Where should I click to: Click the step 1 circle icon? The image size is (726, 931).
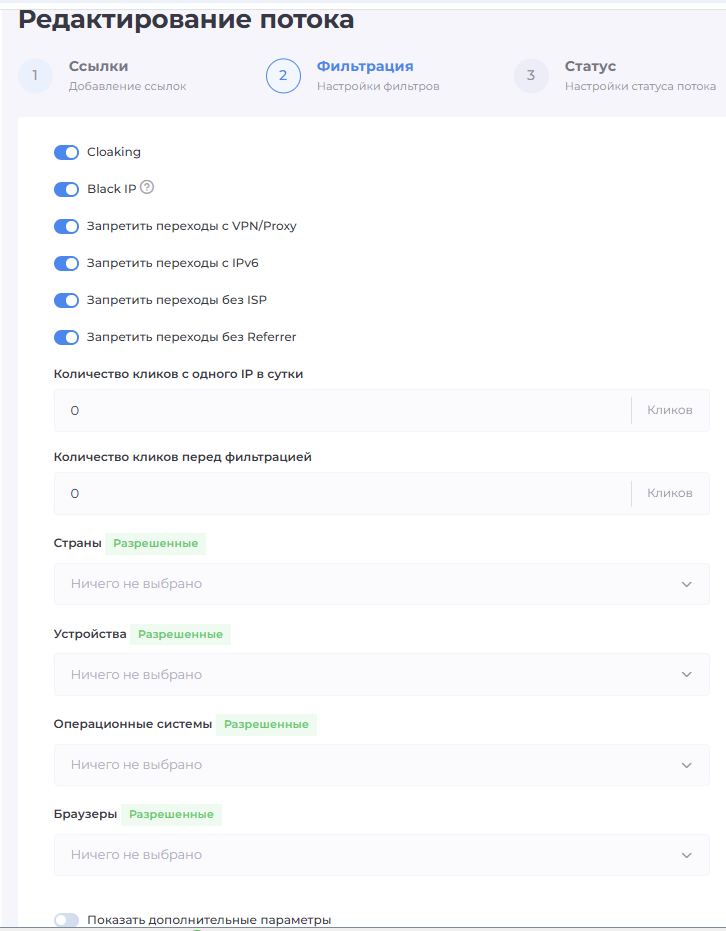click(35, 76)
